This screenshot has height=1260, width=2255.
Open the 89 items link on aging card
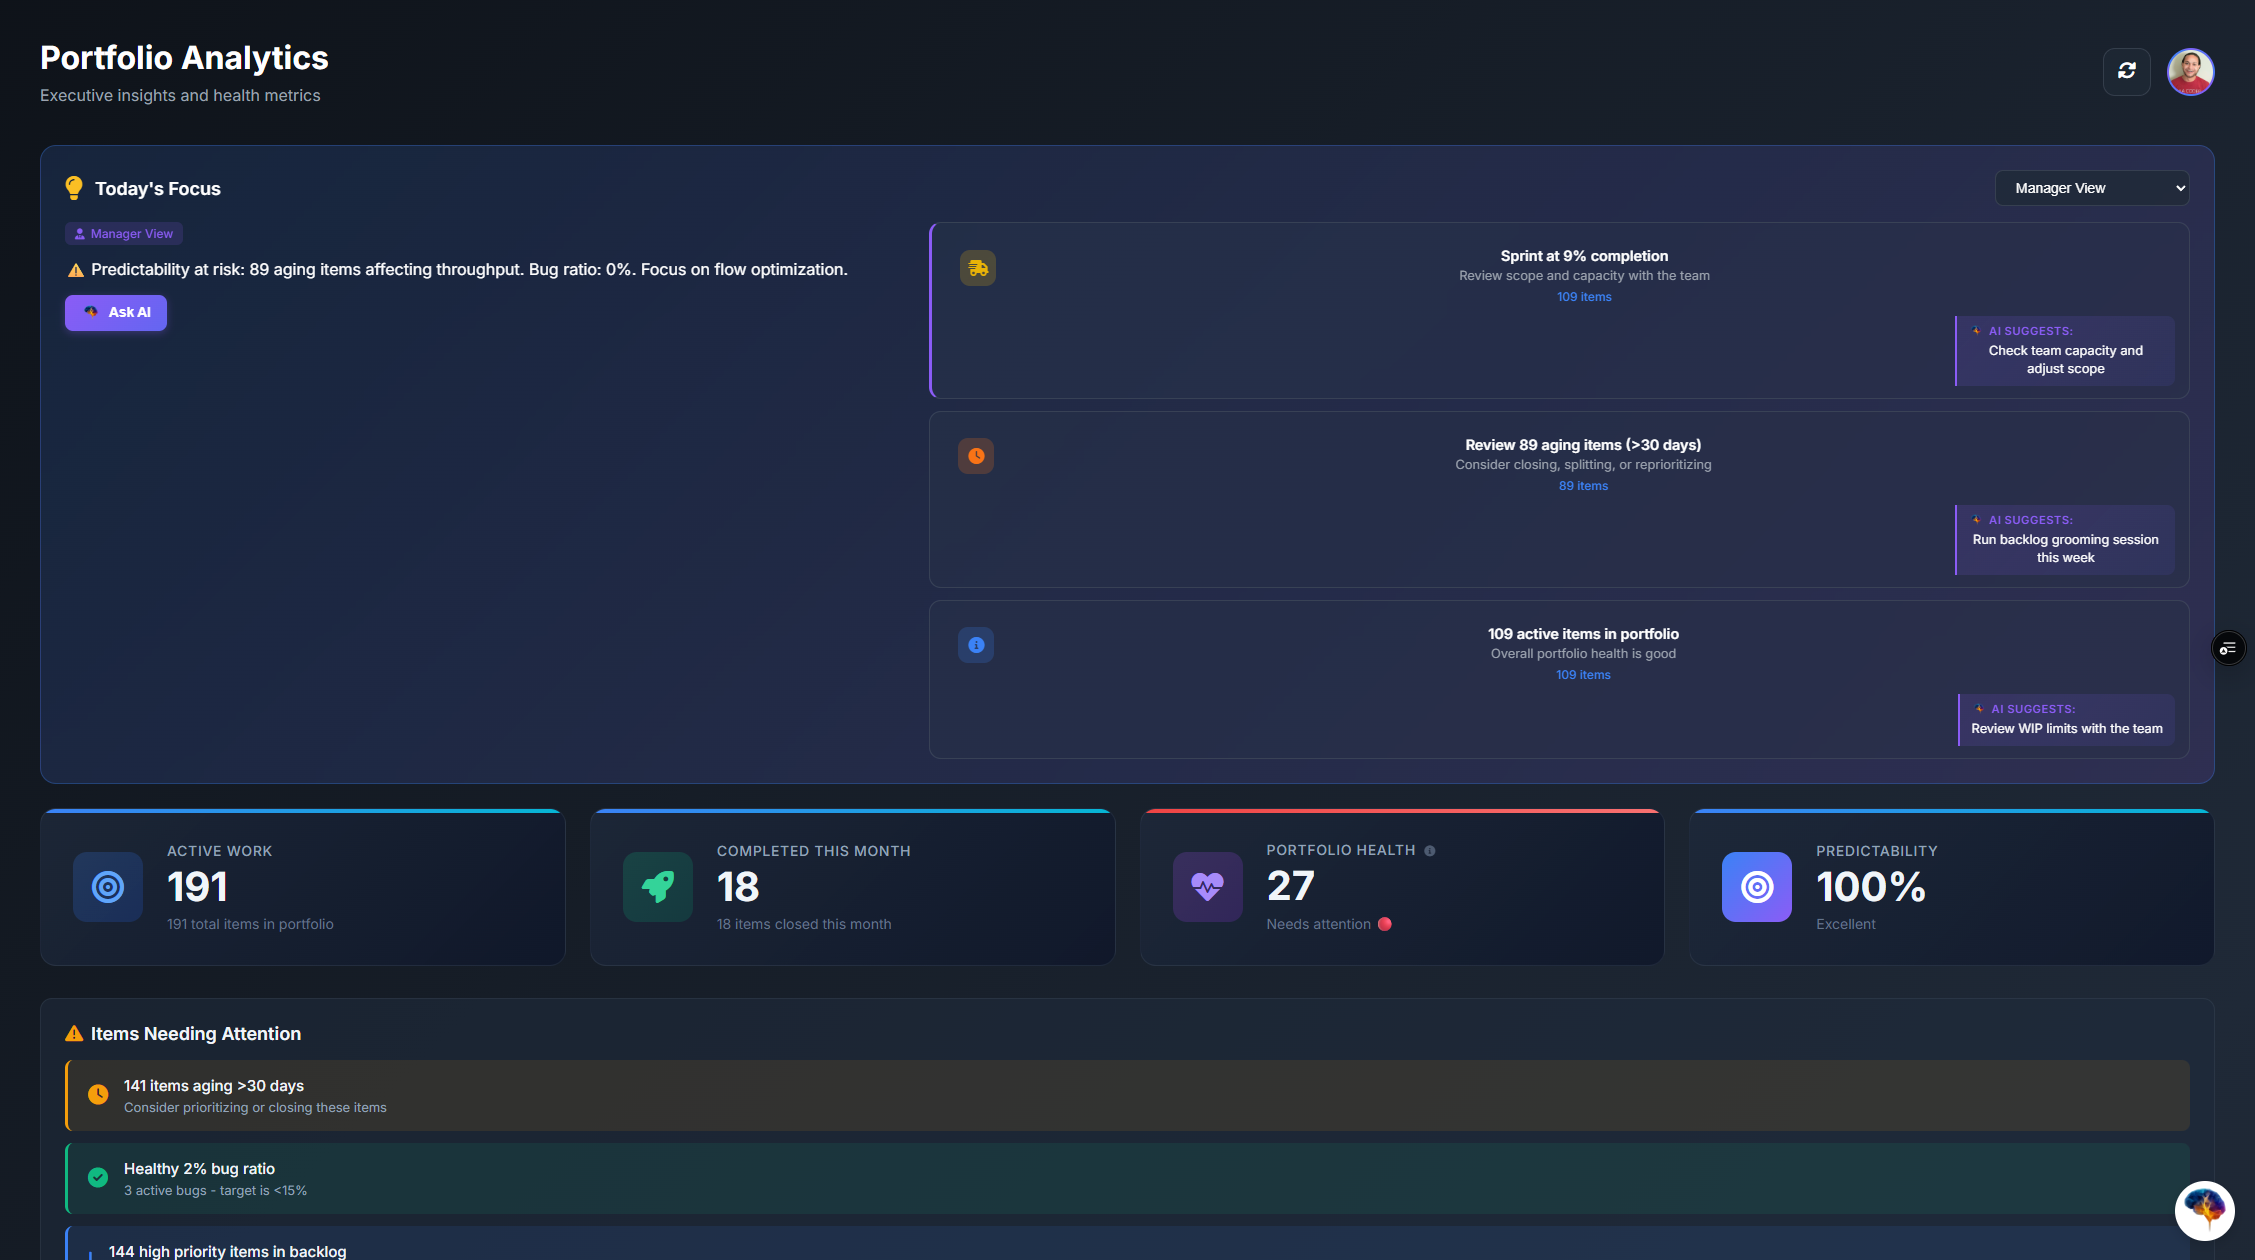(x=1583, y=485)
